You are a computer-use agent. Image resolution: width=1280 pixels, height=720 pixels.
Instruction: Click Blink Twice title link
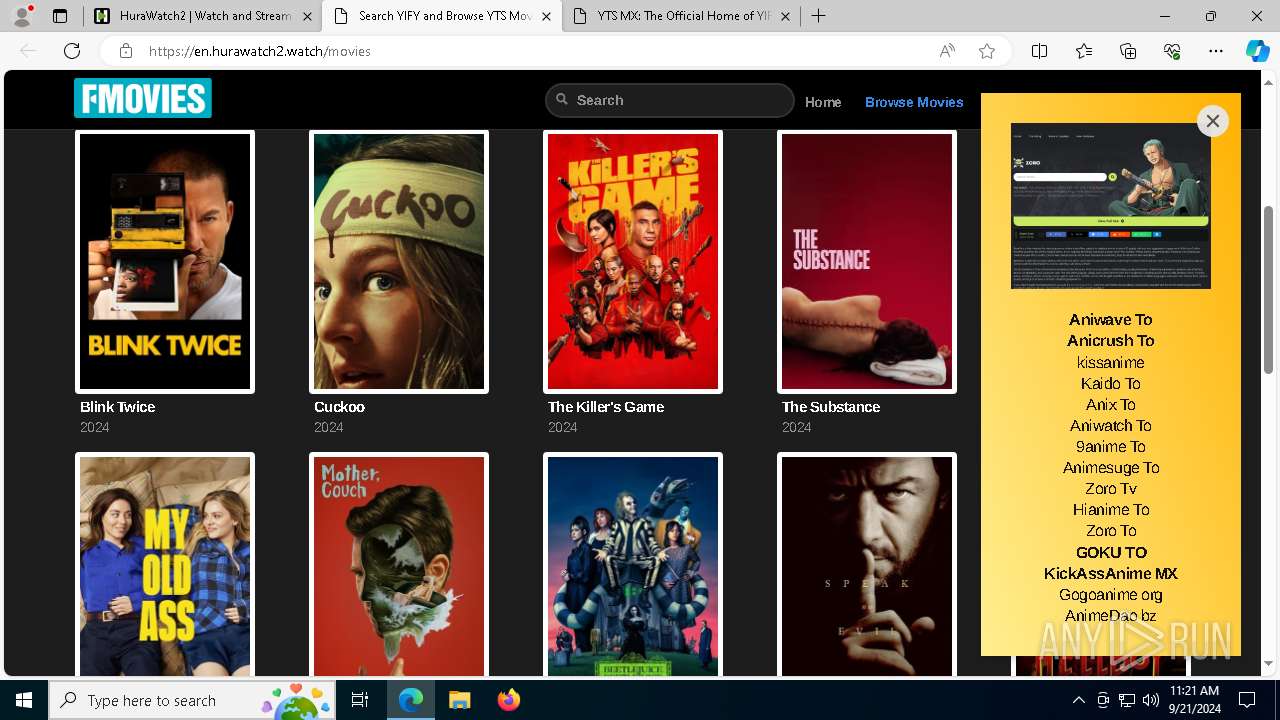pos(117,407)
